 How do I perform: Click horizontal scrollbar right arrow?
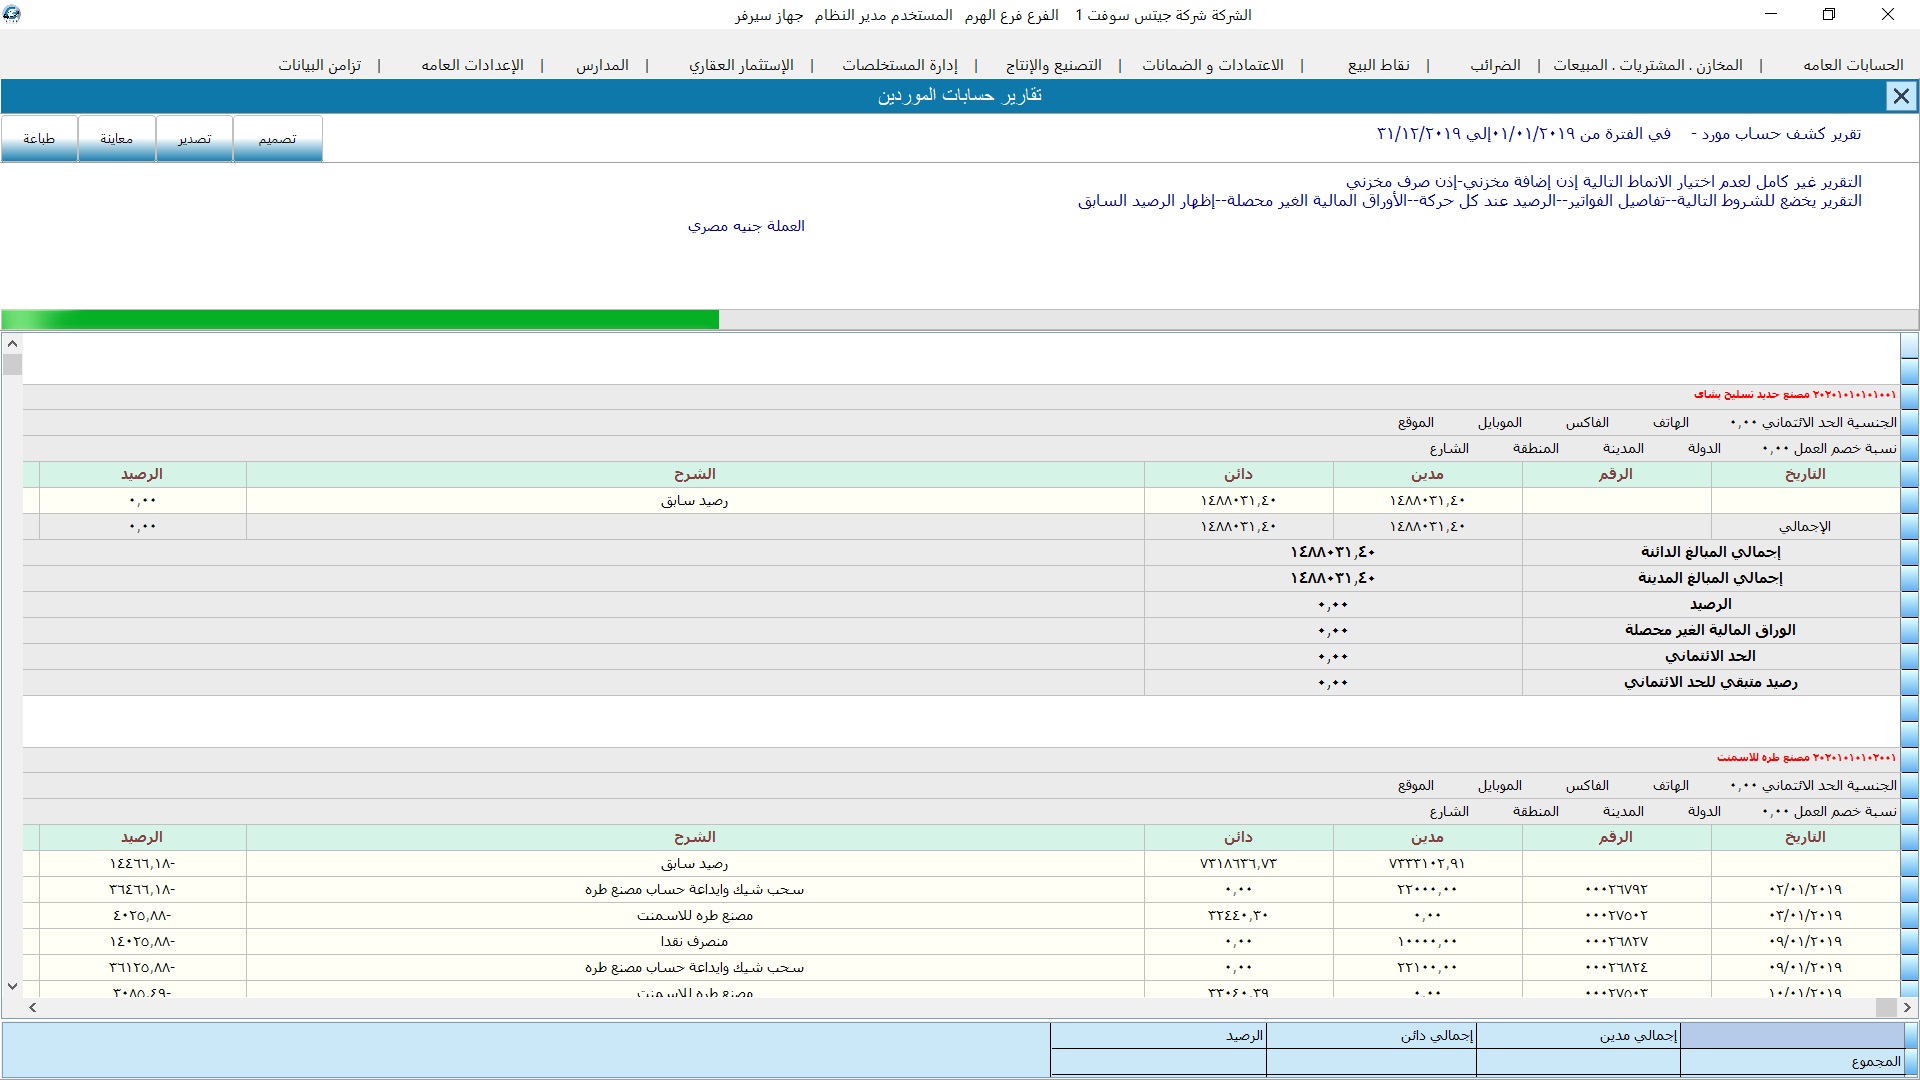point(1909,1008)
